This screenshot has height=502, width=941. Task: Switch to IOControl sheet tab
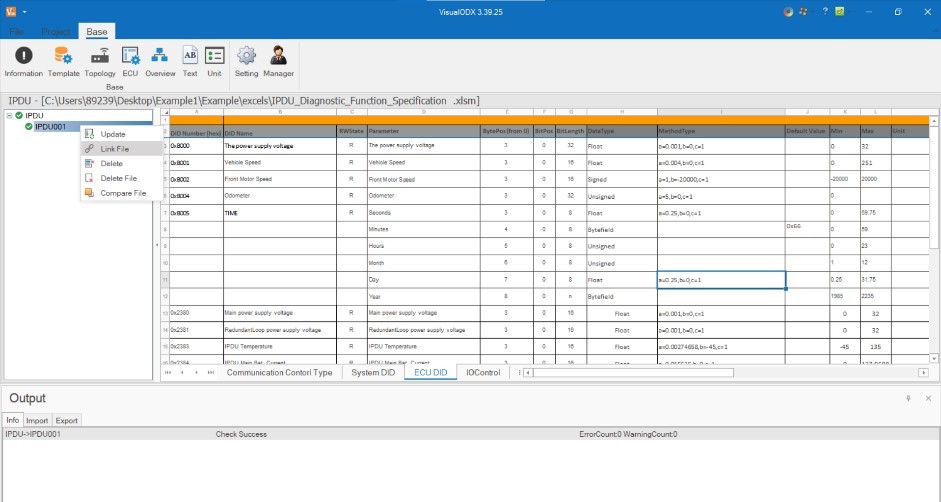click(483, 372)
